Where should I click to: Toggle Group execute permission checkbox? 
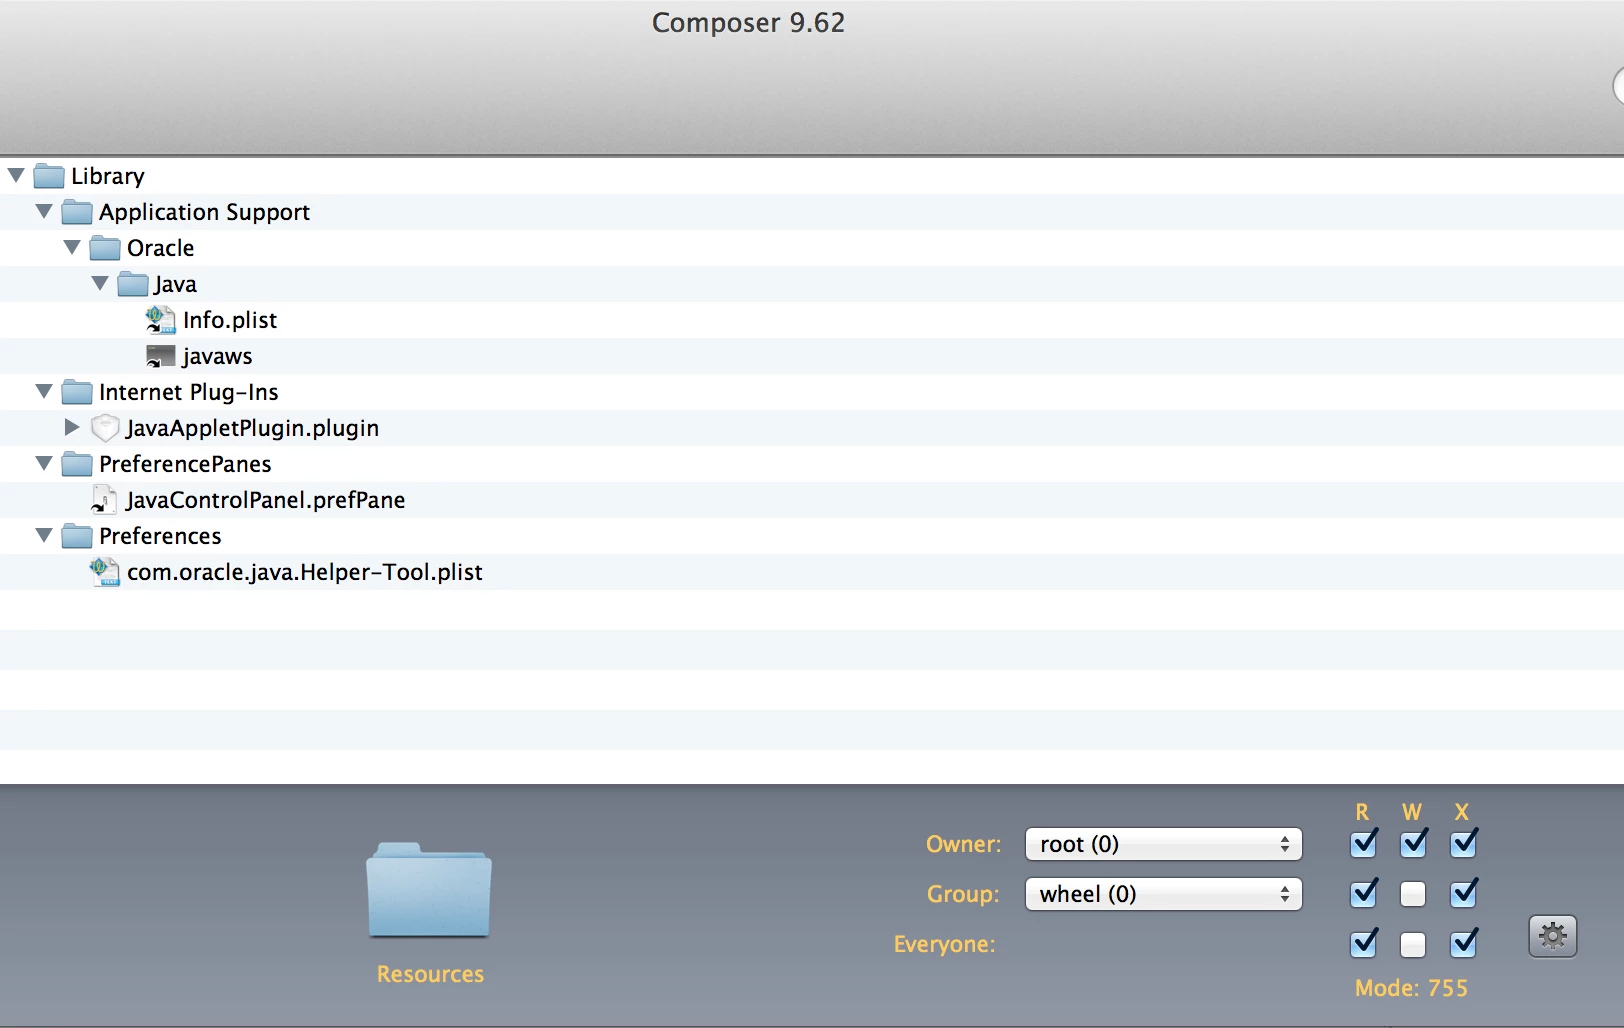(x=1463, y=894)
